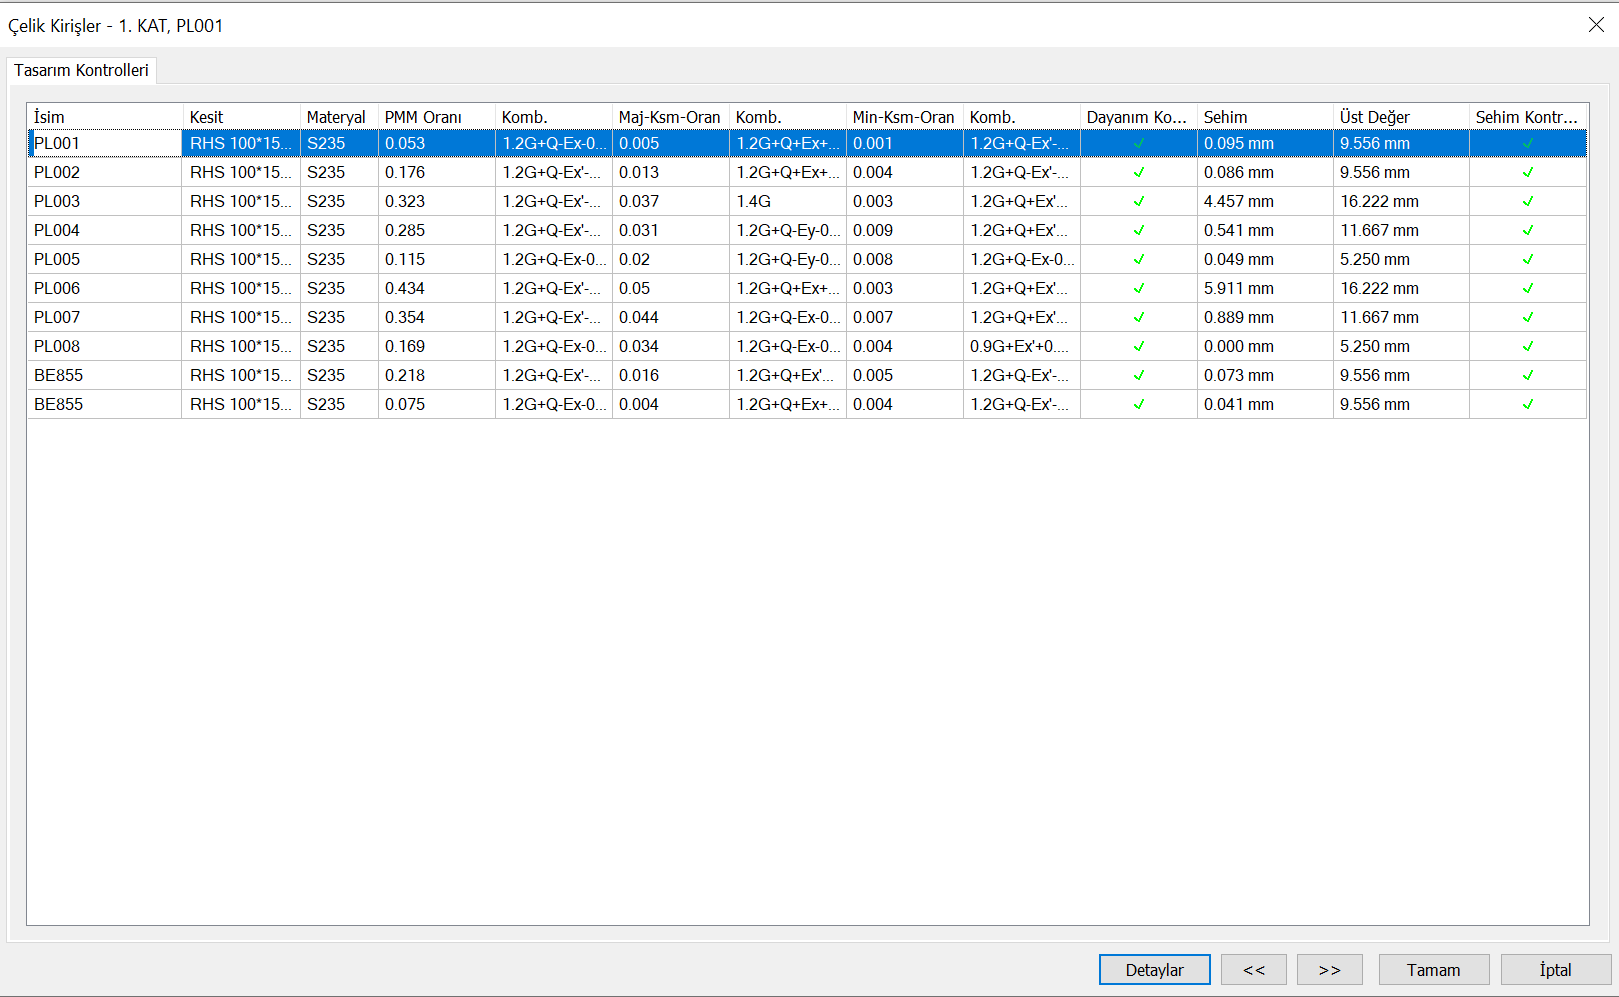
Task: Click the 1.4G combination cell in PL003
Action: pos(754,202)
